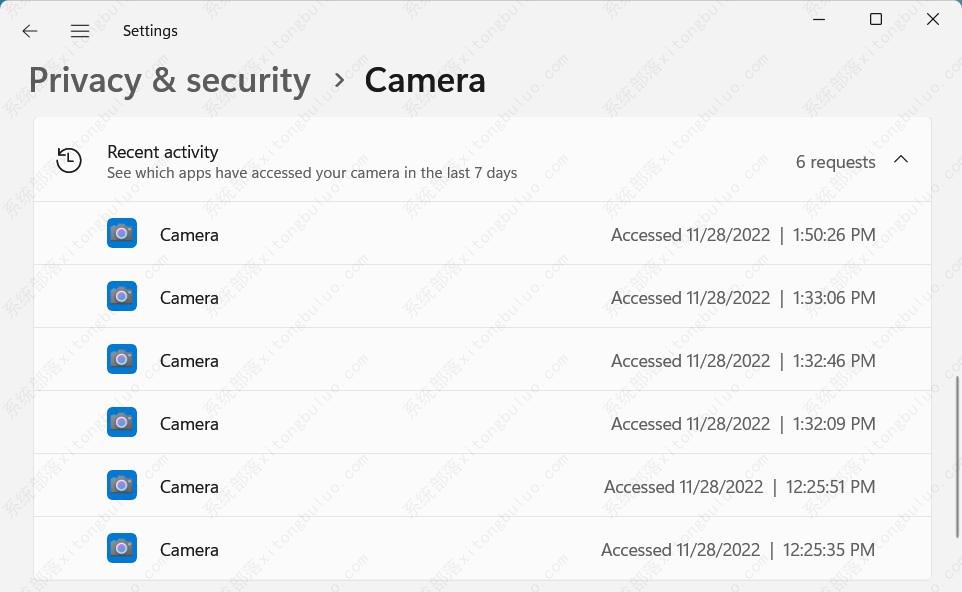Click the back arrow to return to previous page
Screen dimensions: 962x592
30,31
